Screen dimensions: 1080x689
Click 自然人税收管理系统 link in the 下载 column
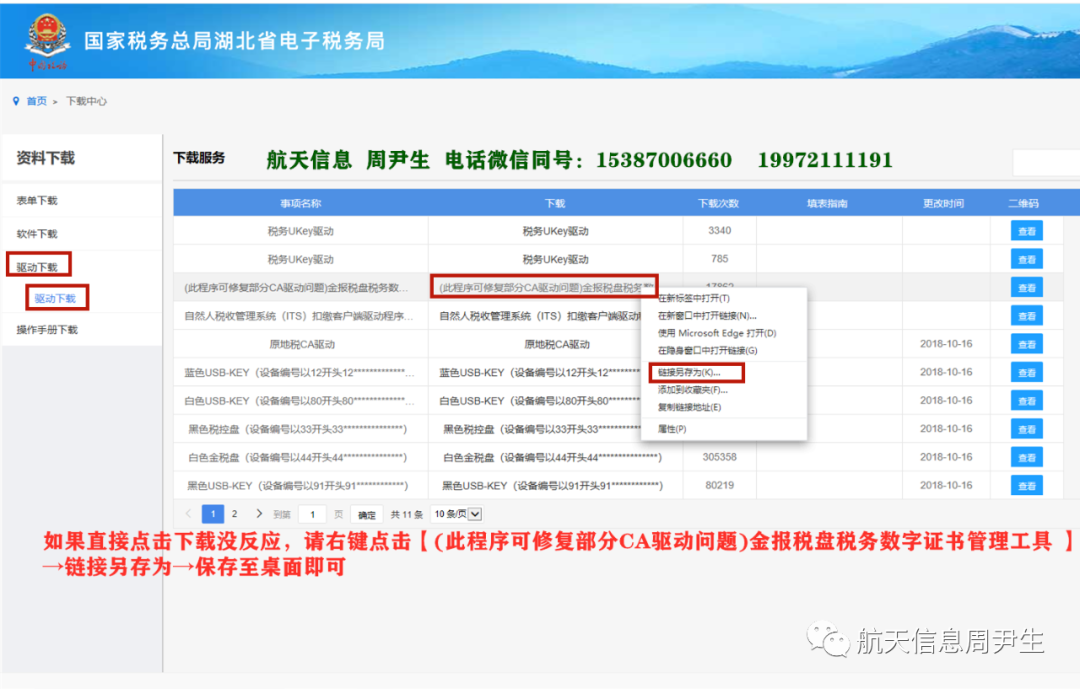click(541, 316)
